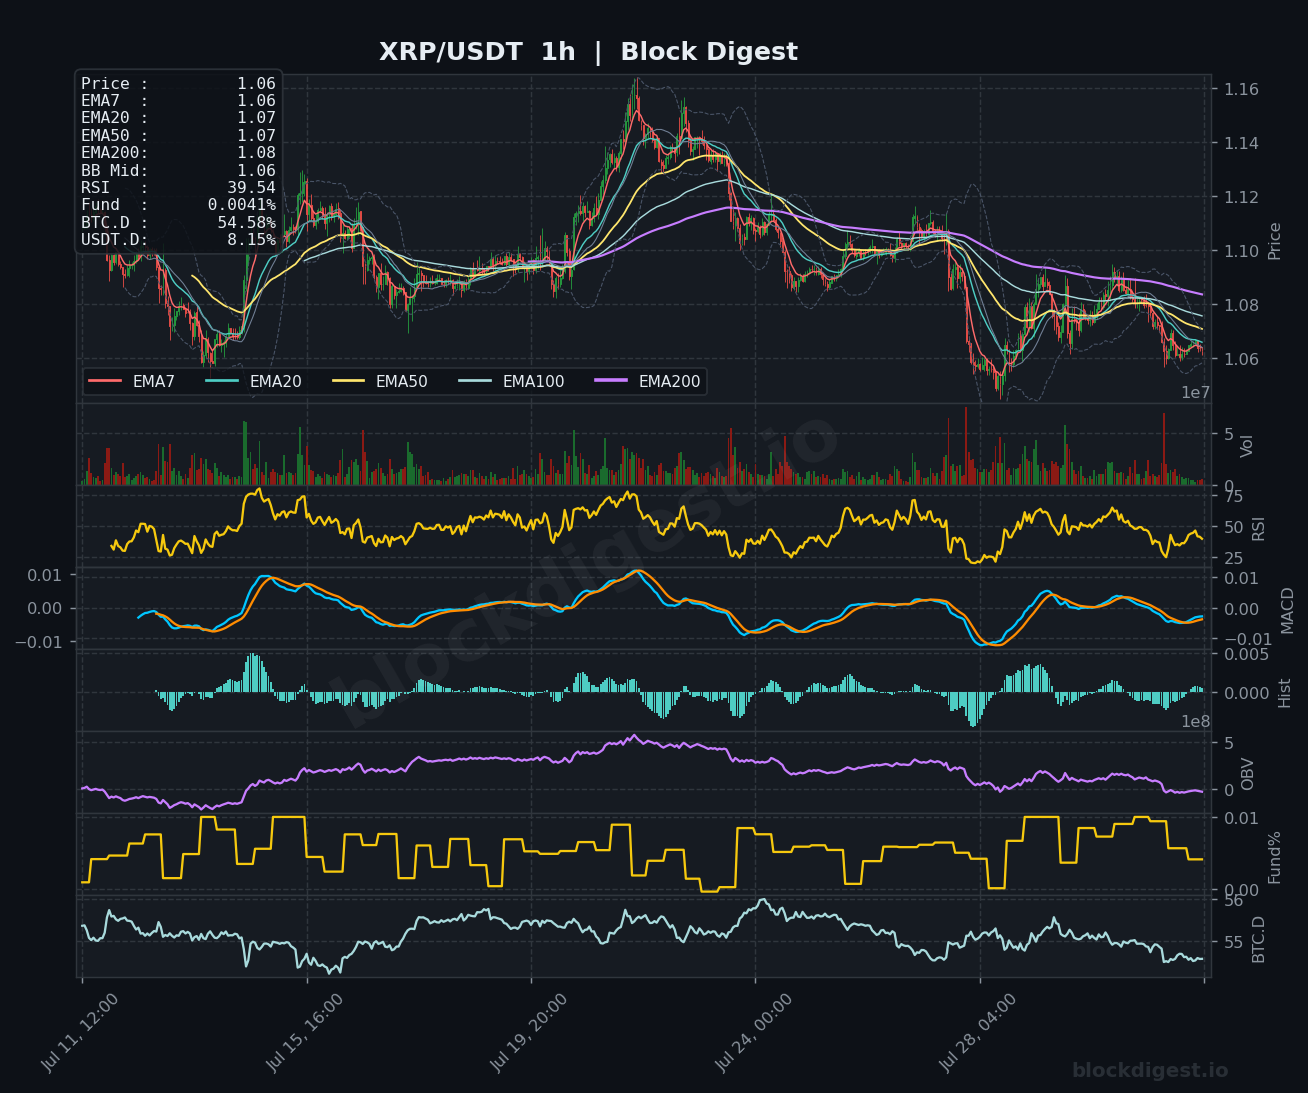1308x1093 pixels.
Task: Click the yellow EMA50 legend line swatch
Action: tap(348, 381)
